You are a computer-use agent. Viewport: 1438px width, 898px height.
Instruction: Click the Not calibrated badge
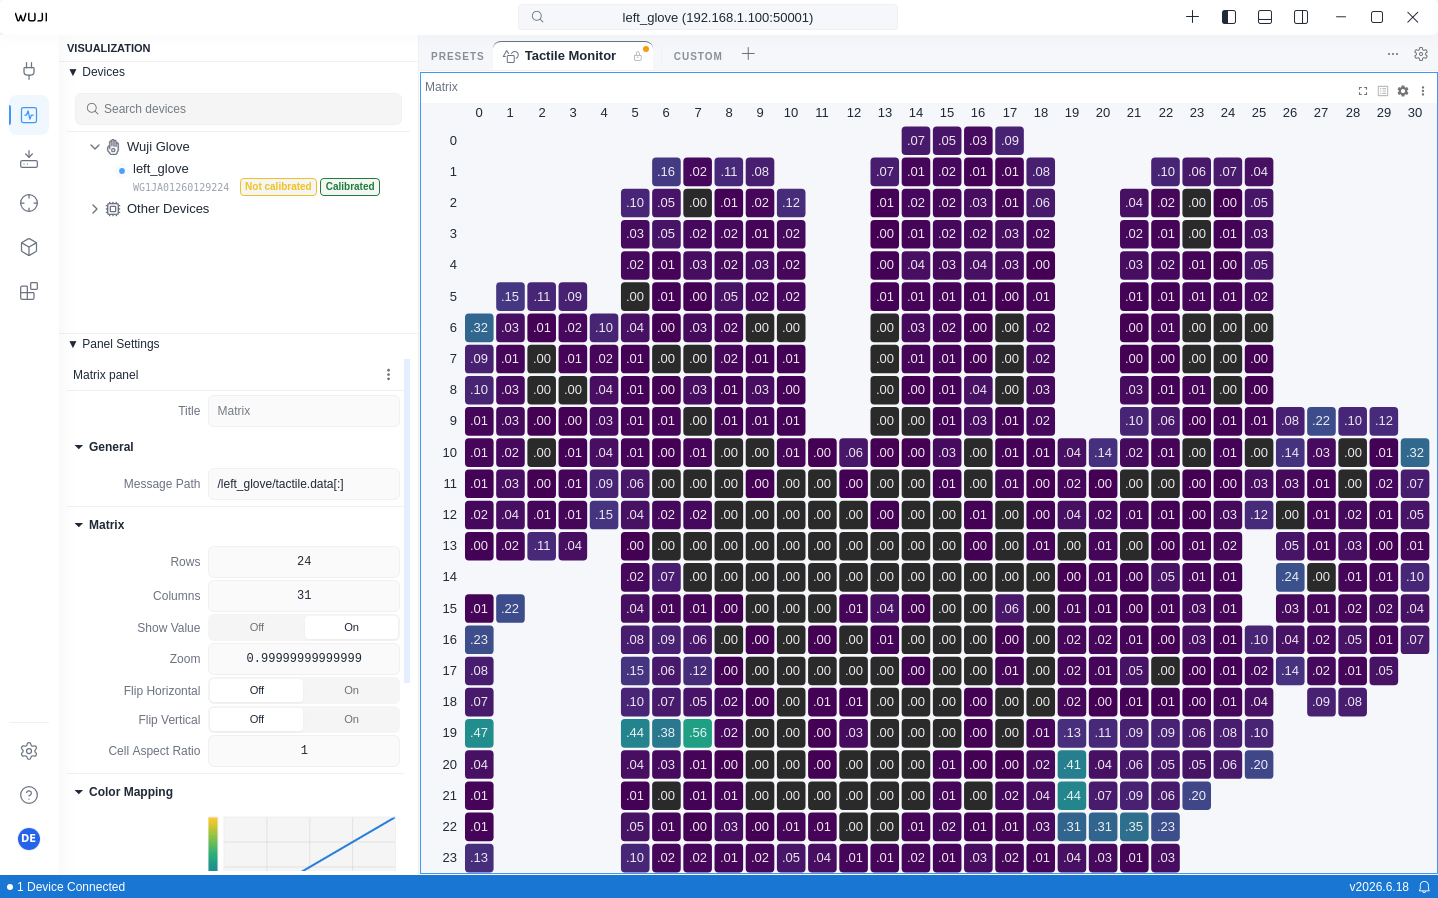point(278,187)
